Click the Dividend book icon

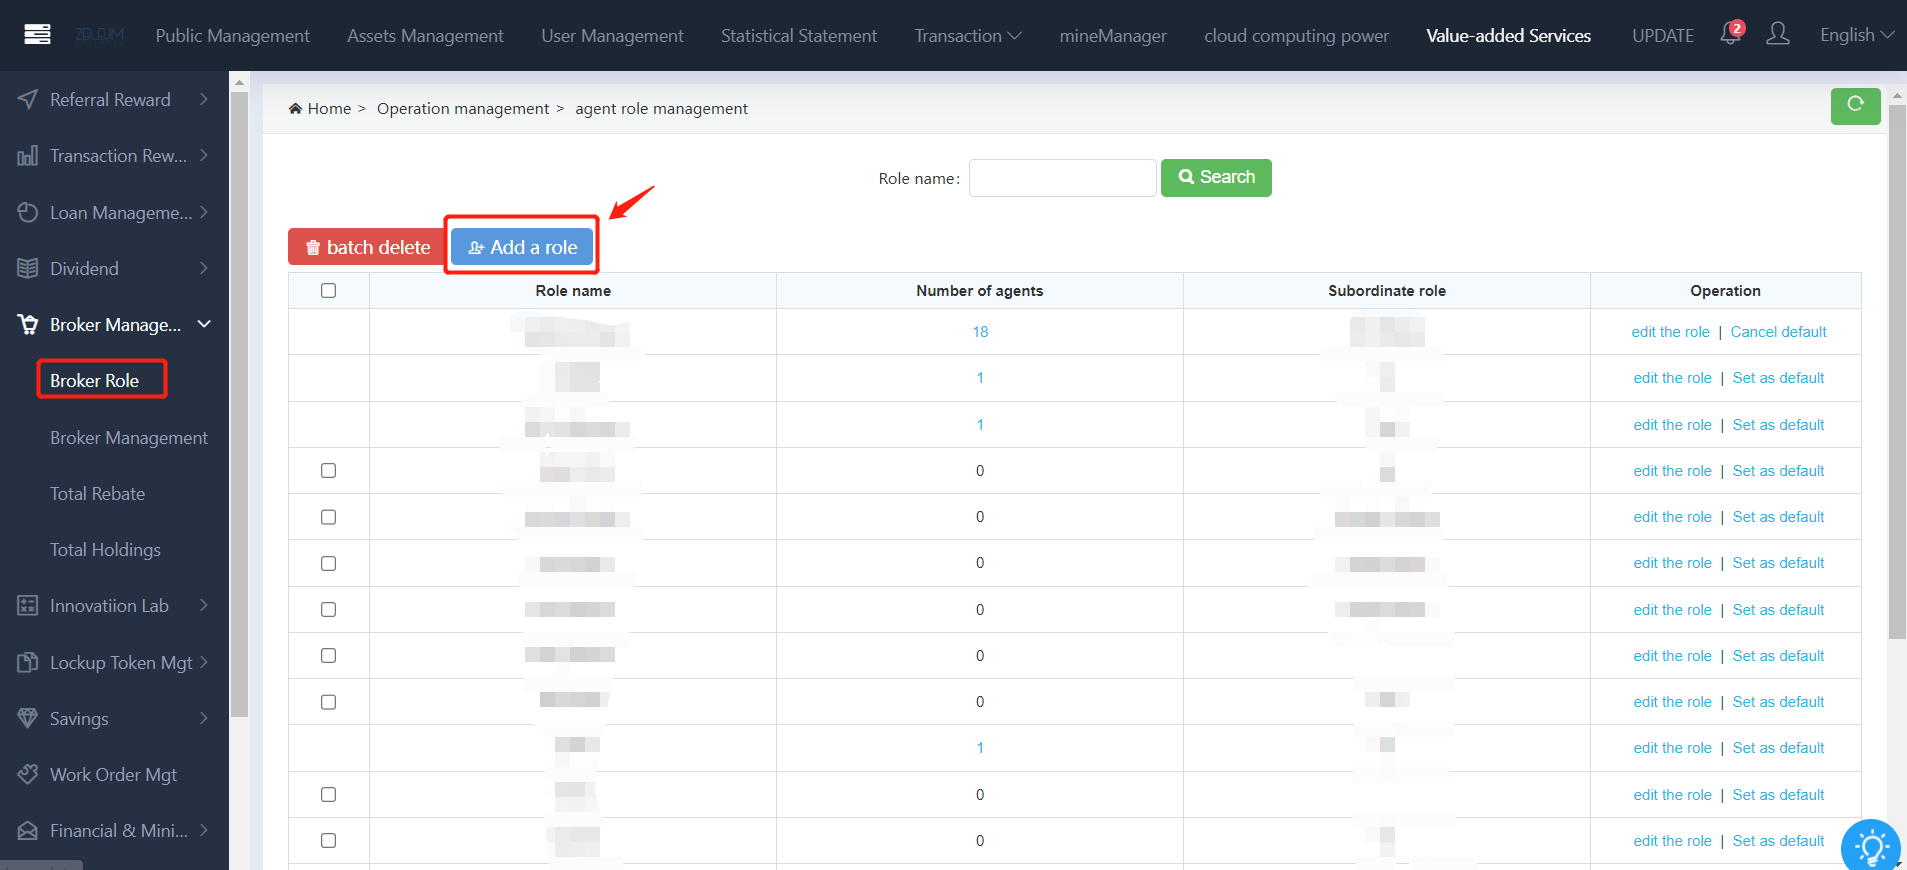pyautogui.click(x=28, y=268)
